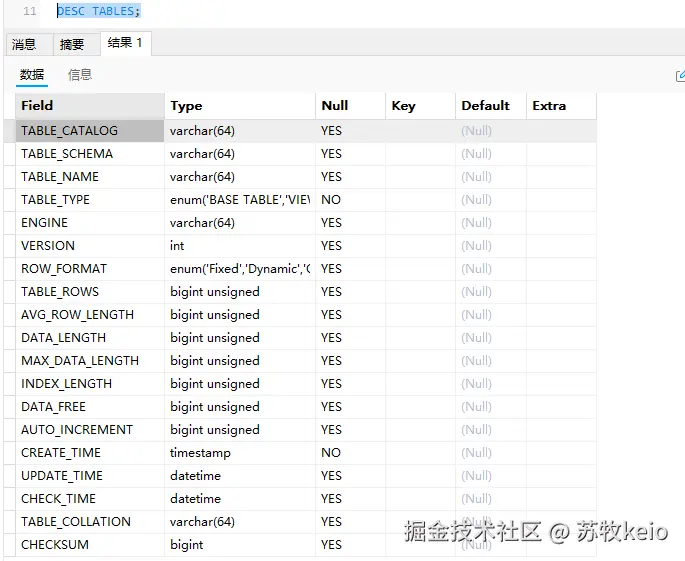Select the AVG_ROW_LENGTH field cell
Image resolution: width=685 pixels, height=561 pixels.
[90, 315]
